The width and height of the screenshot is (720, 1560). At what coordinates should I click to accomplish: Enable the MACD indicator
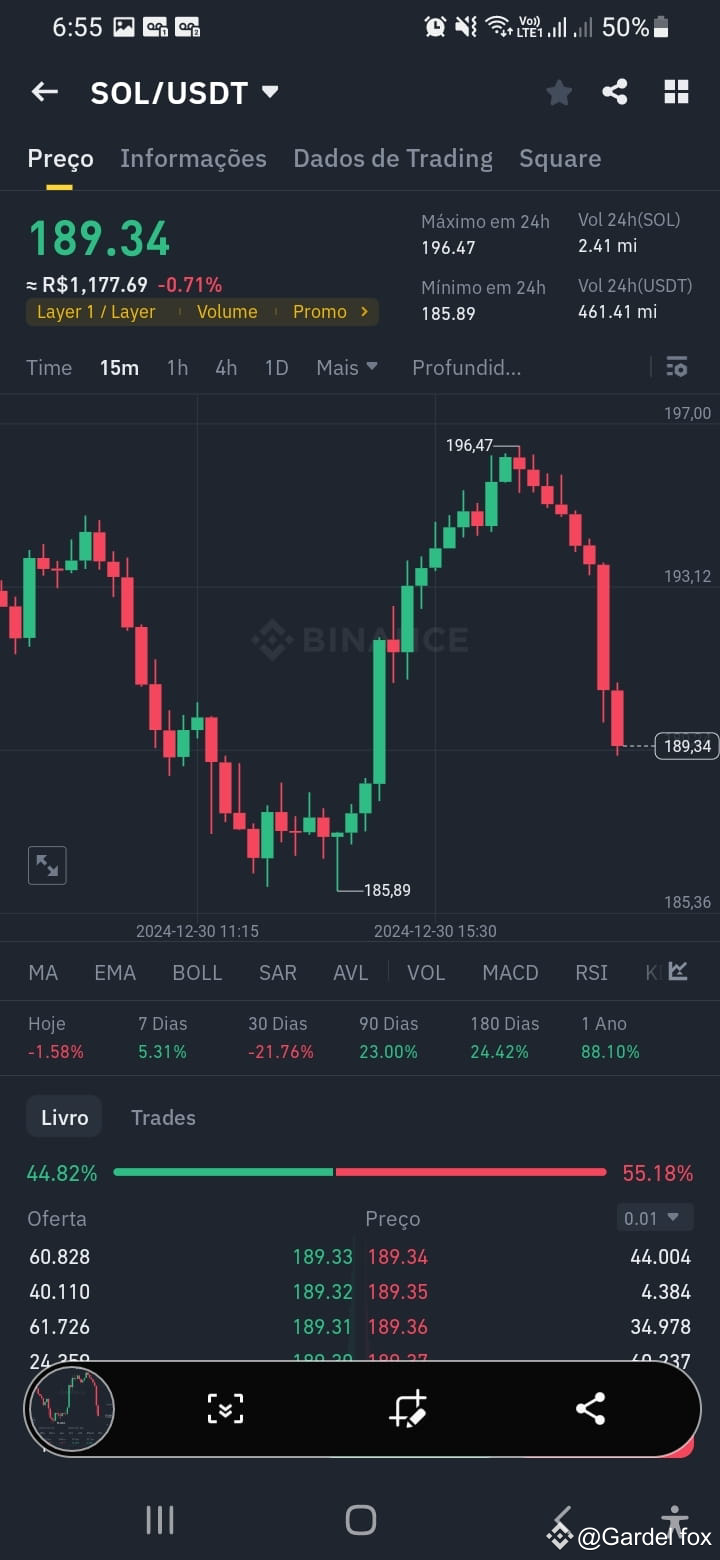click(x=510, y=972)
